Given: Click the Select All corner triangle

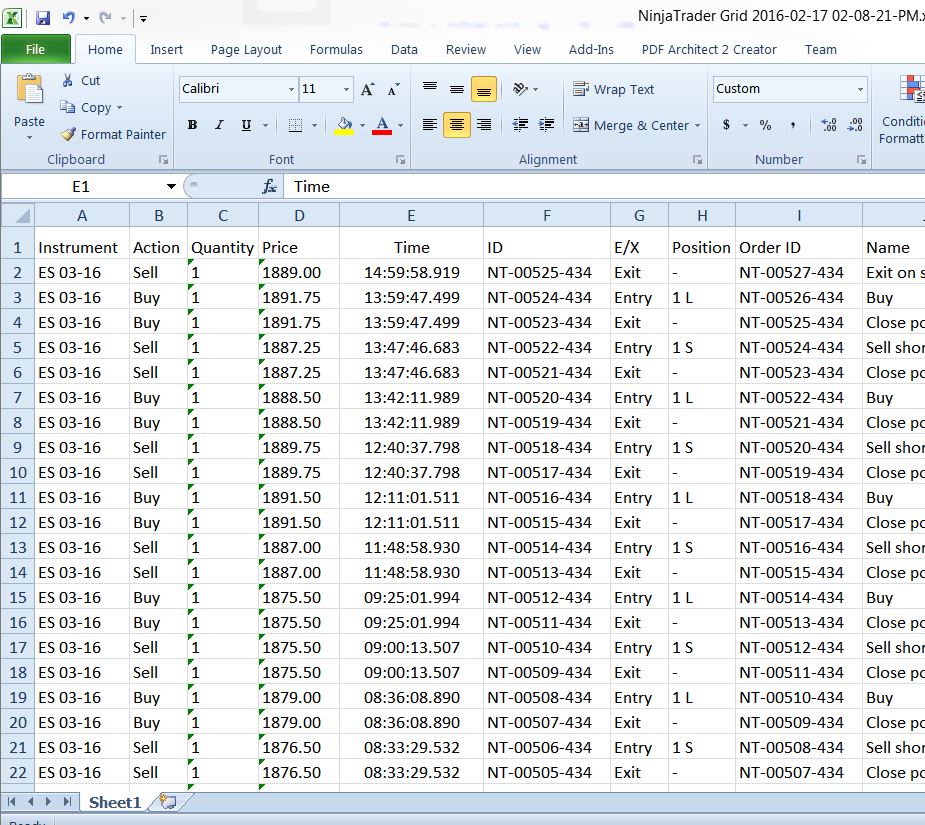Looking at the screenshot, I should (x=18, y=215).
